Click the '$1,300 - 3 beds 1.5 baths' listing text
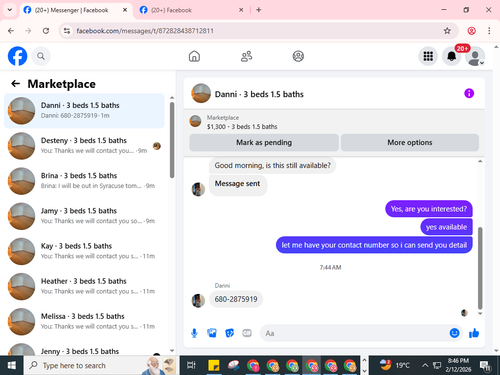This screenshot has width=500, height=375. click(242, 127)
